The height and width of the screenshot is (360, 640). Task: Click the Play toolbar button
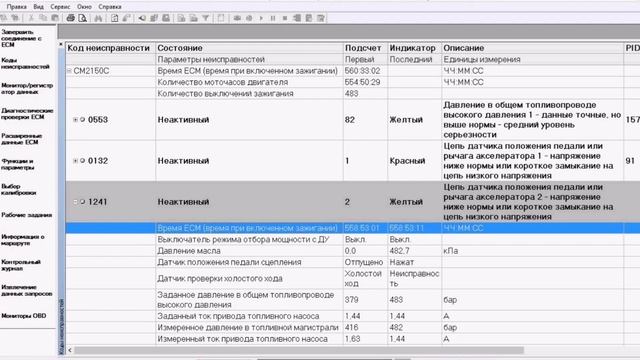tap(261, 18)
